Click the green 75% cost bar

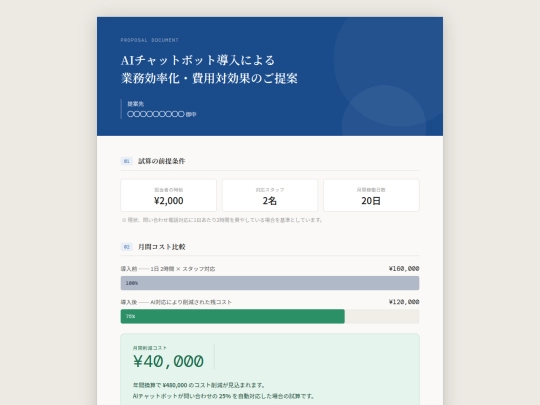[x=232, y=316]
